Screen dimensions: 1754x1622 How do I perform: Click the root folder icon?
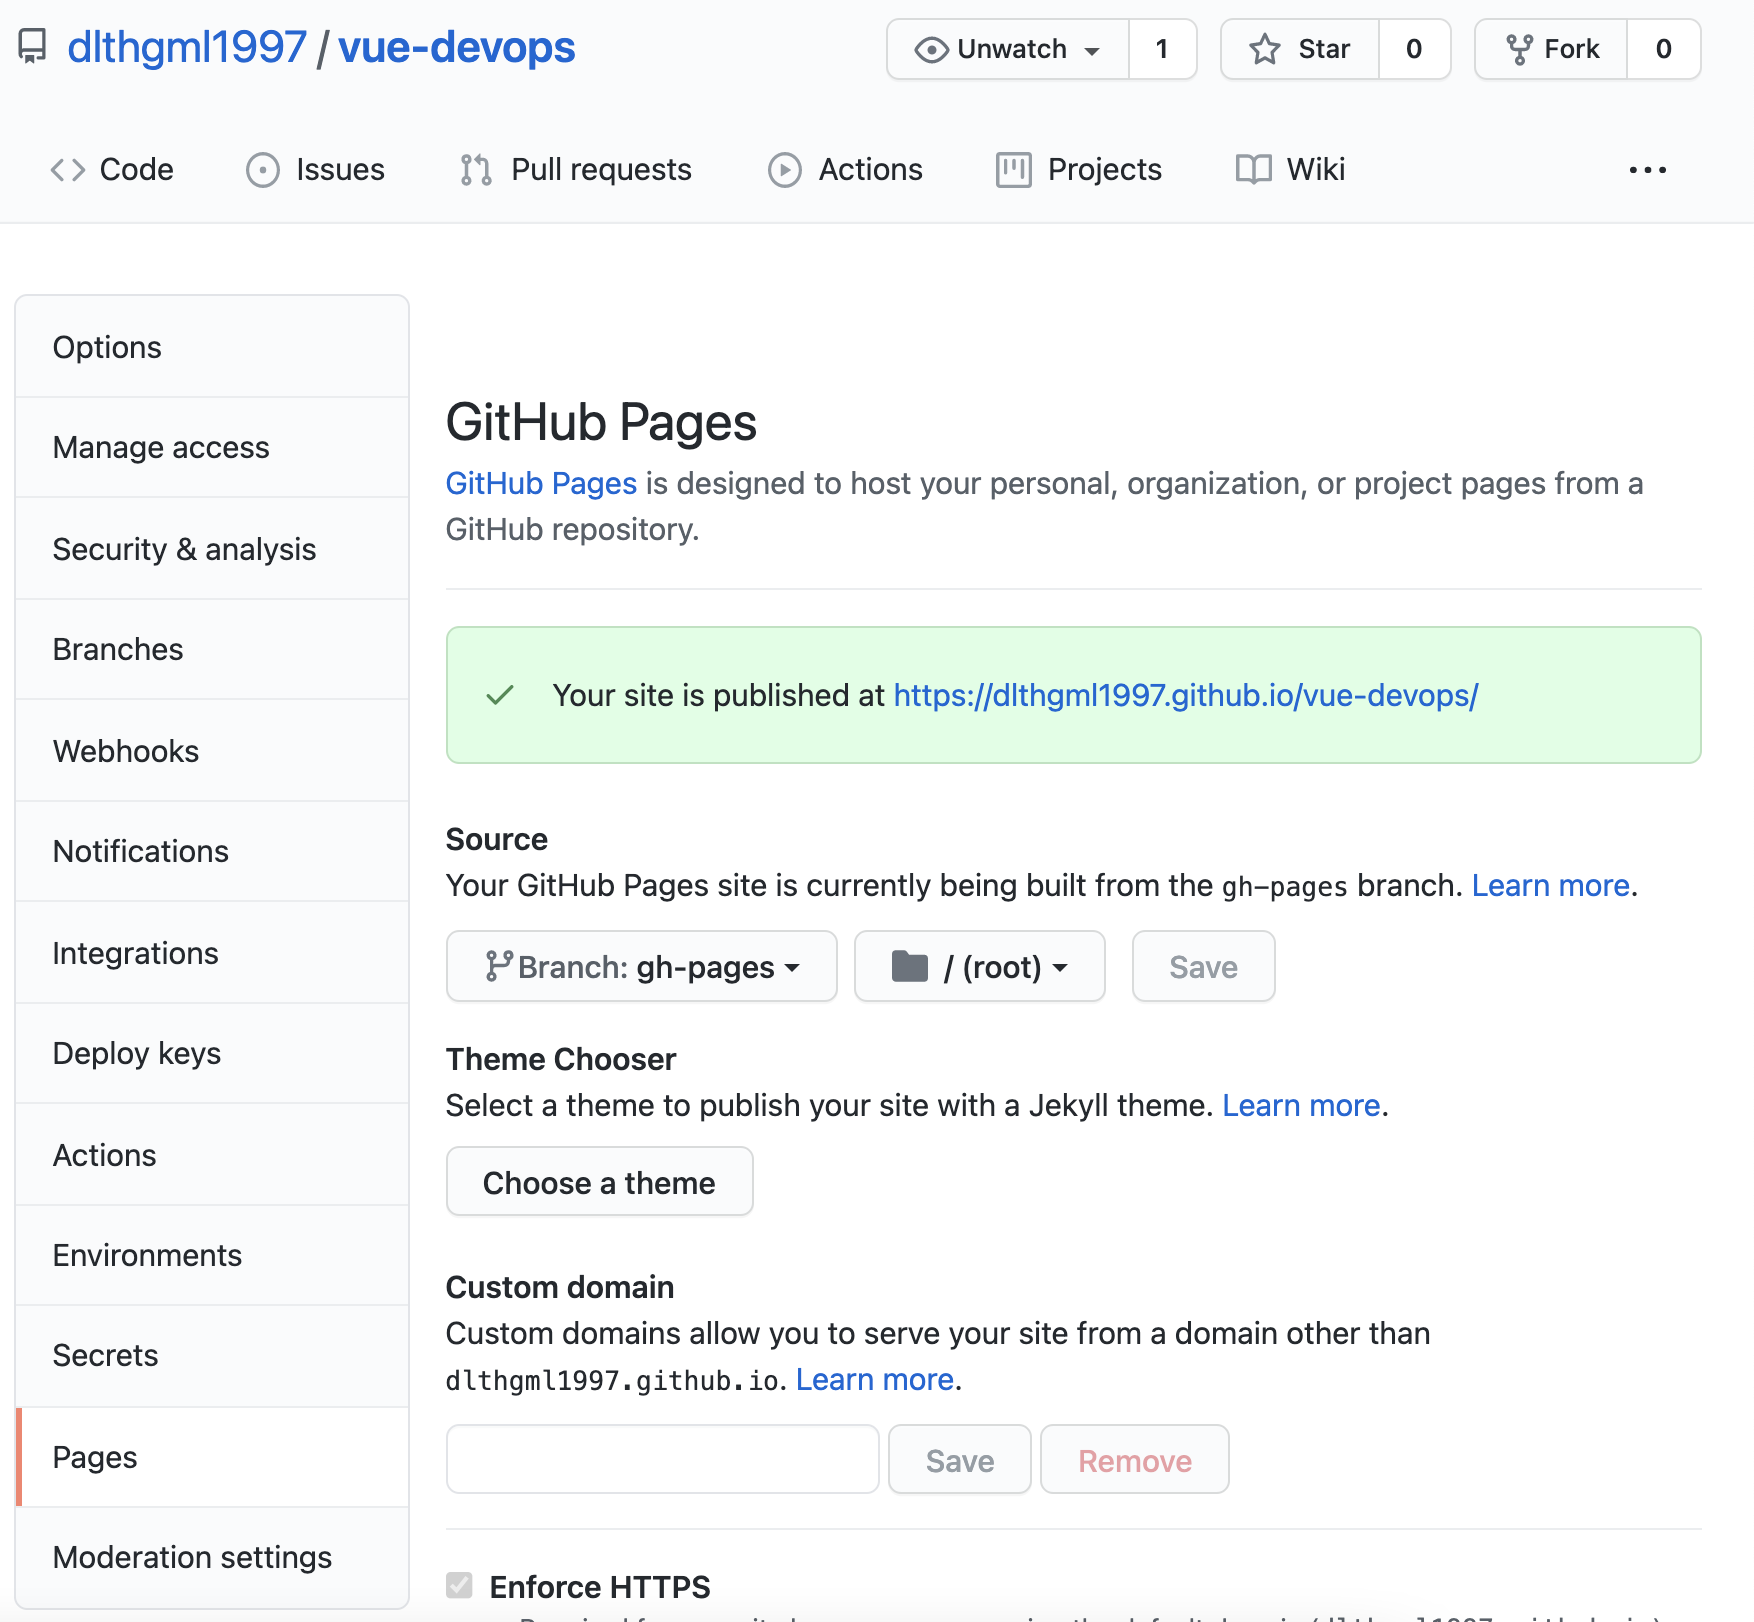point(910,966)
